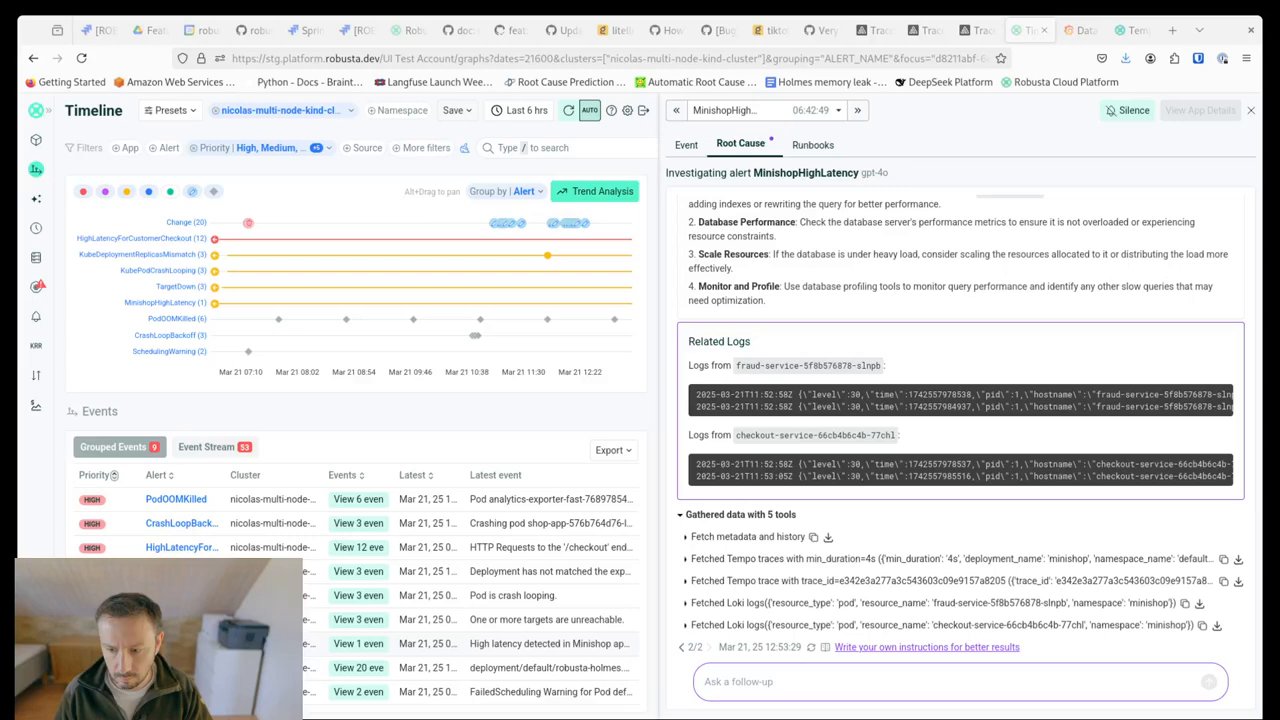Screen dimensions: 1280x720
Task: Toggle the AUTO refresh button
Action: click(x=589, y=110)
